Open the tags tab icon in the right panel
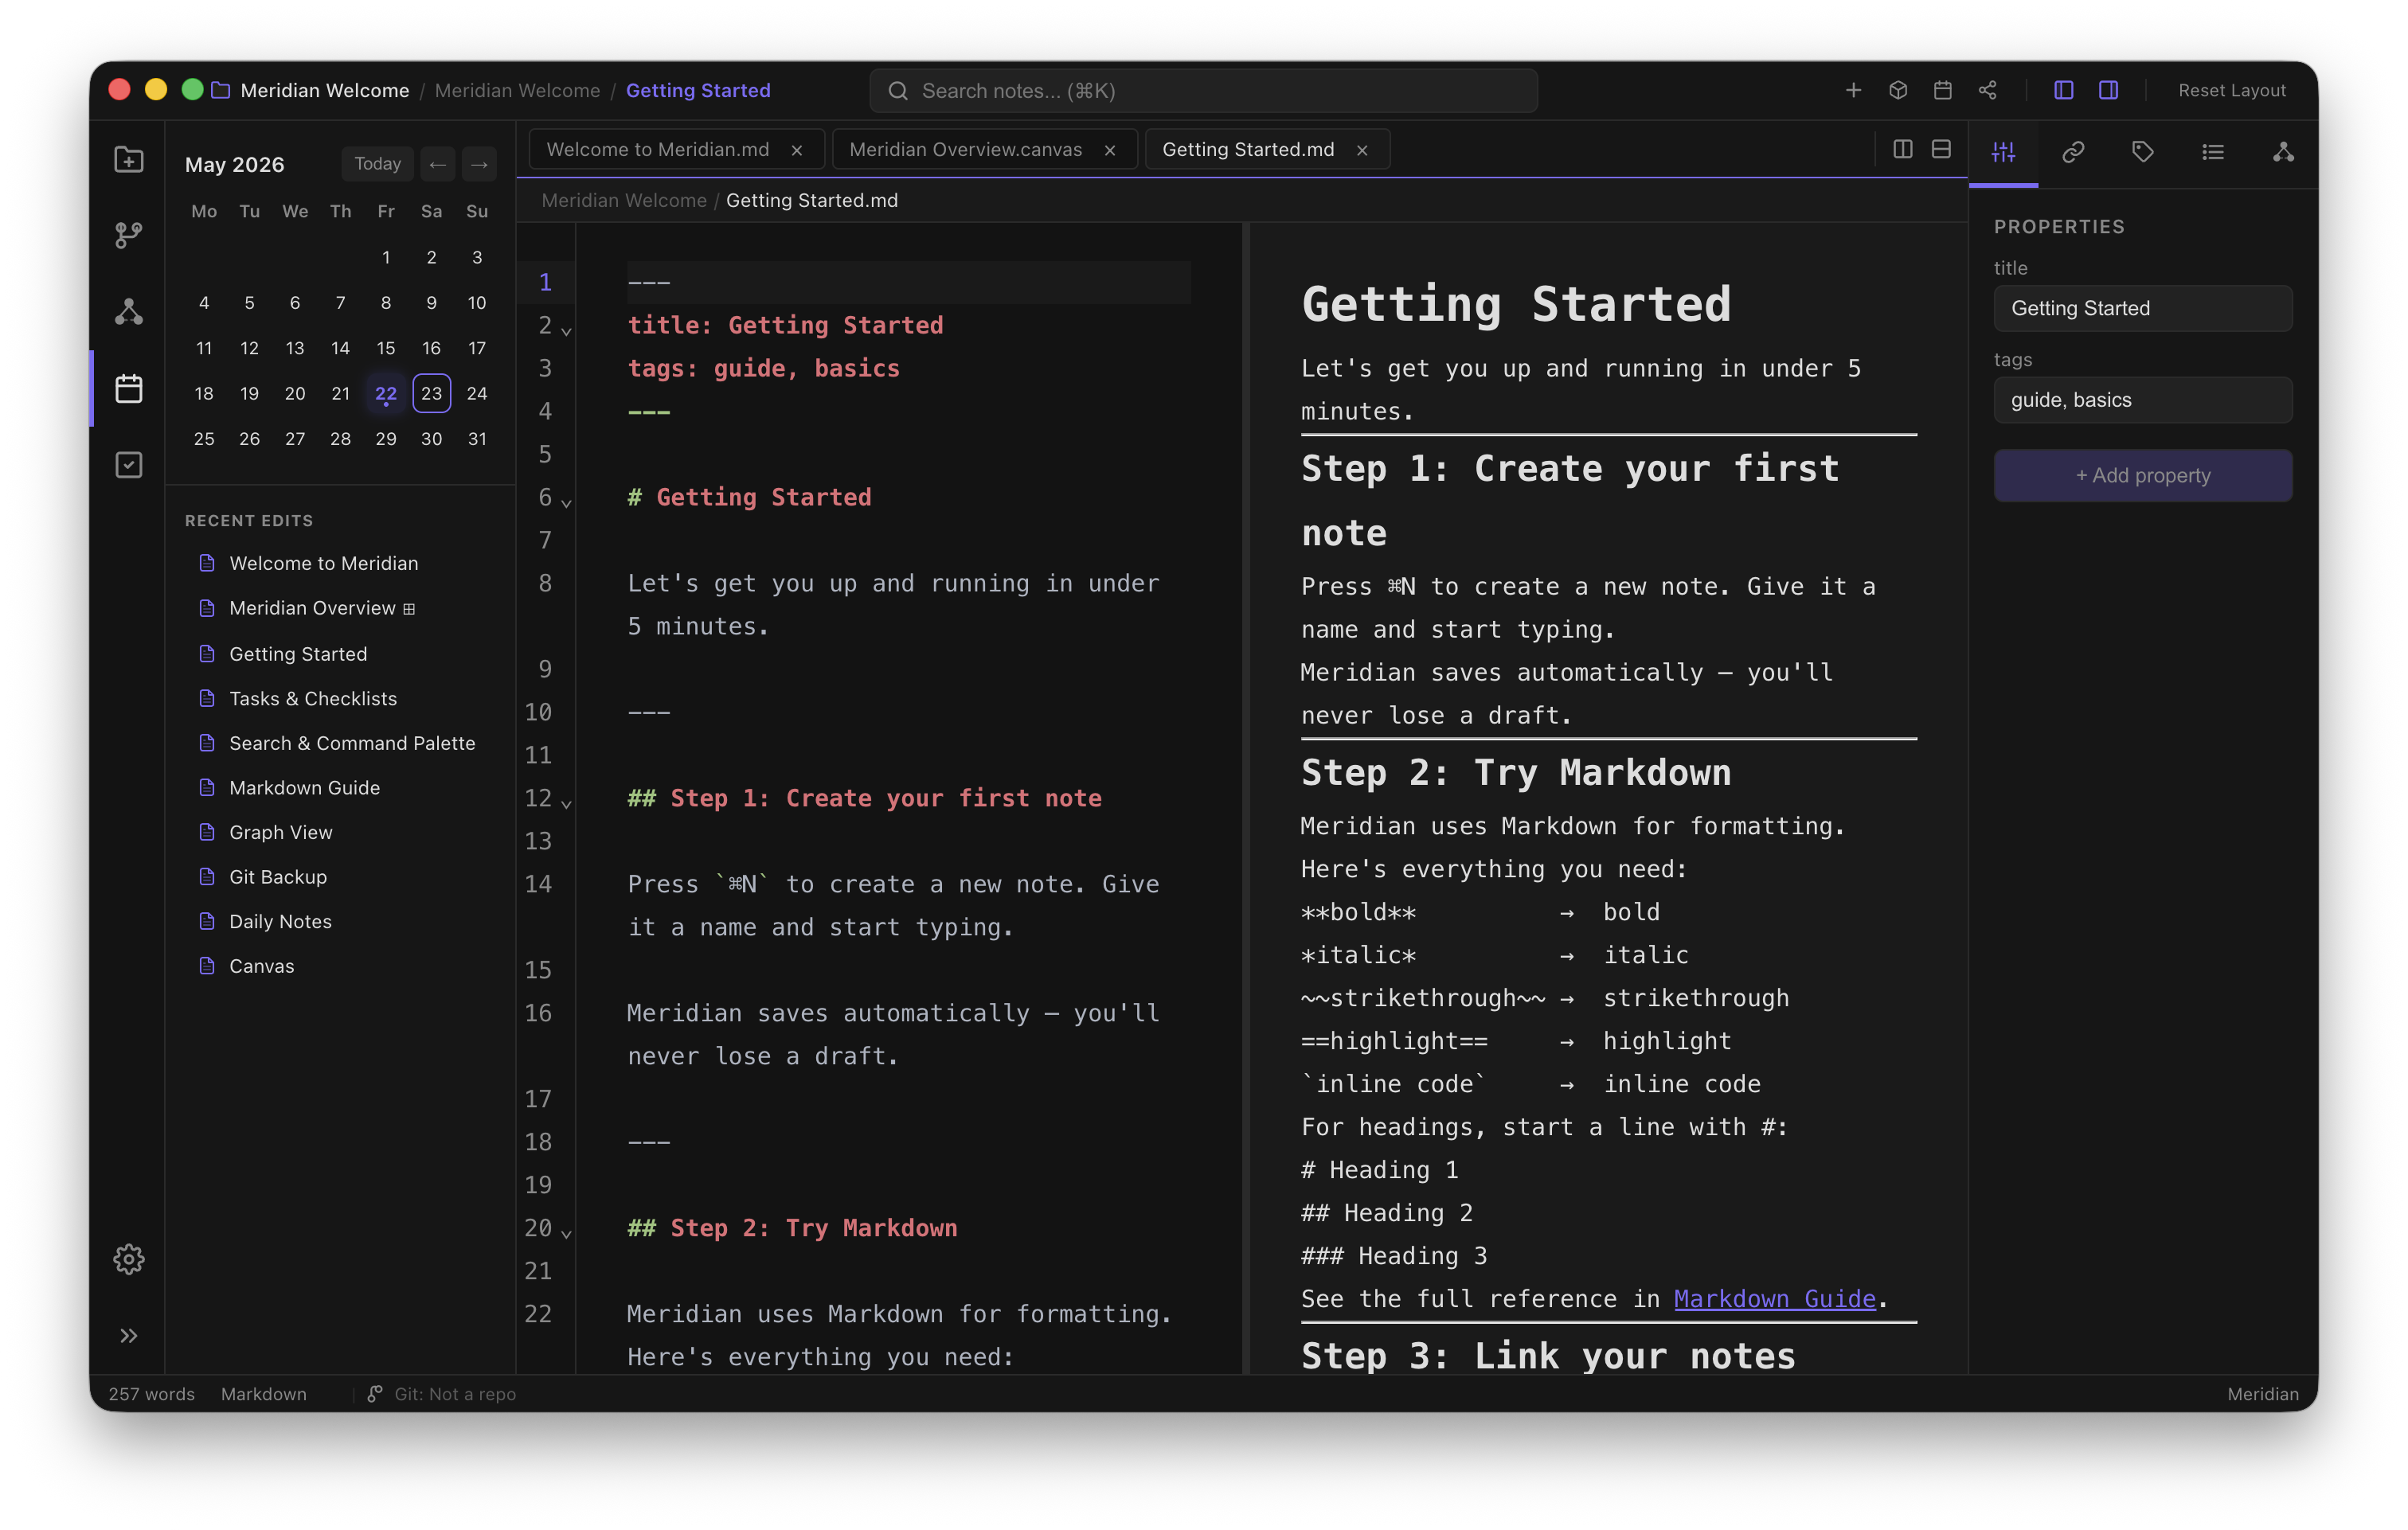Screen dimensions: 2408x1530 point(2143,152)
